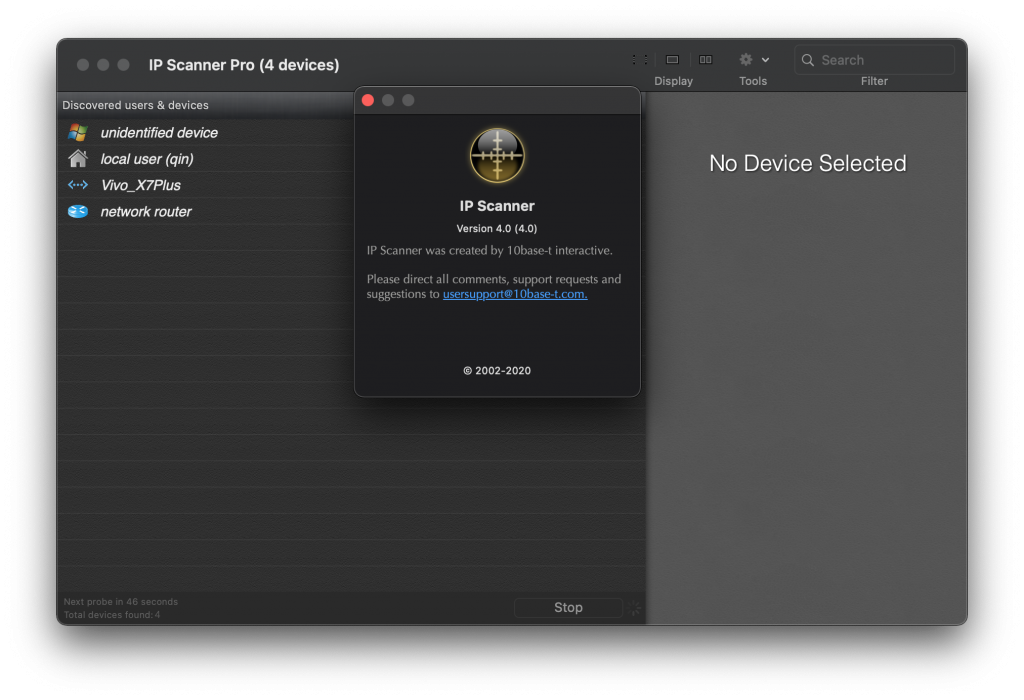
Task: Click the IP Scanner crosshair app icon
Action: pyautogui.click(x=497, y=155)
